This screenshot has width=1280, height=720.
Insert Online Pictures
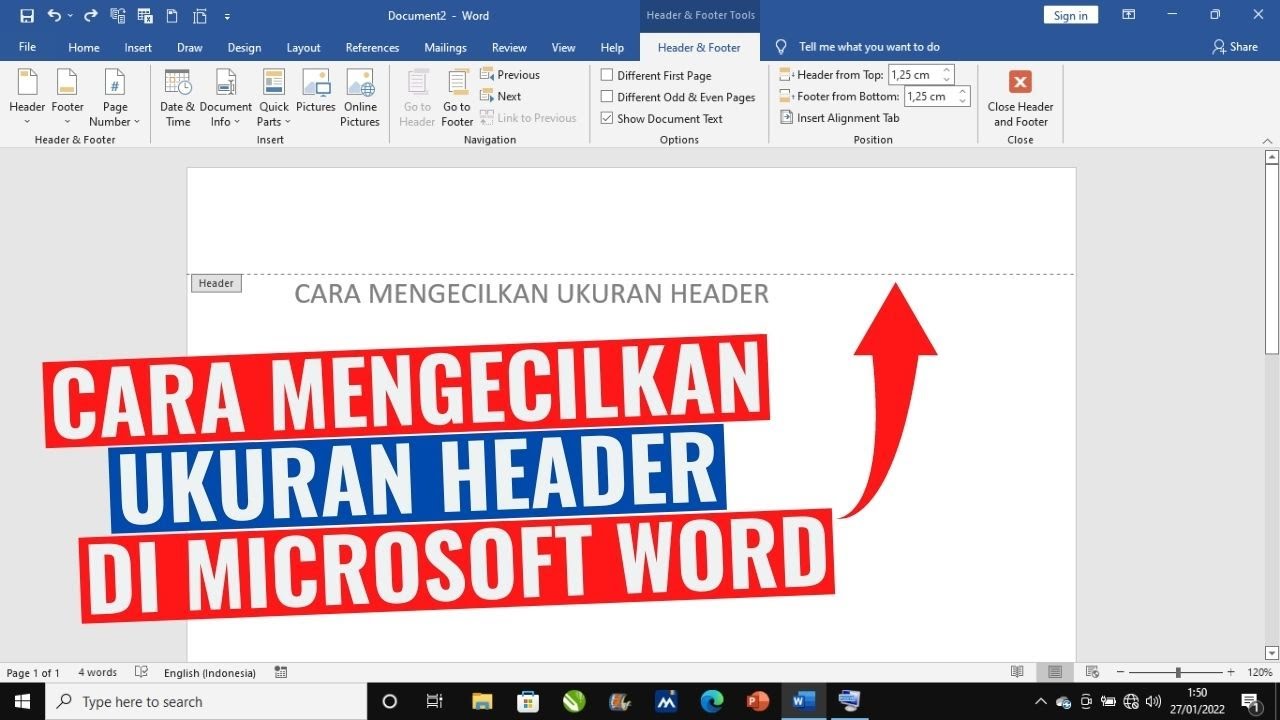(360, 98)
